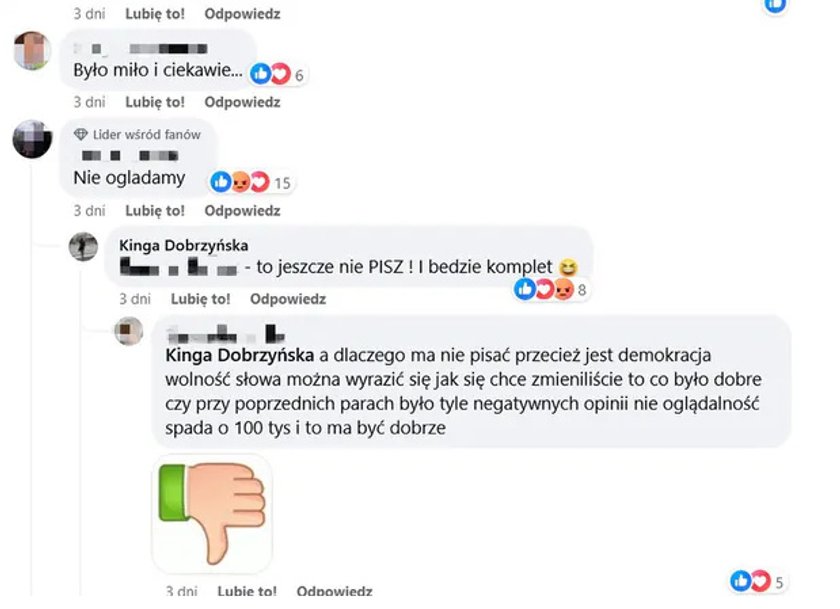Click laughing emoji in Kinga Dobrzyńska's comment

click(x=568, y=267)
